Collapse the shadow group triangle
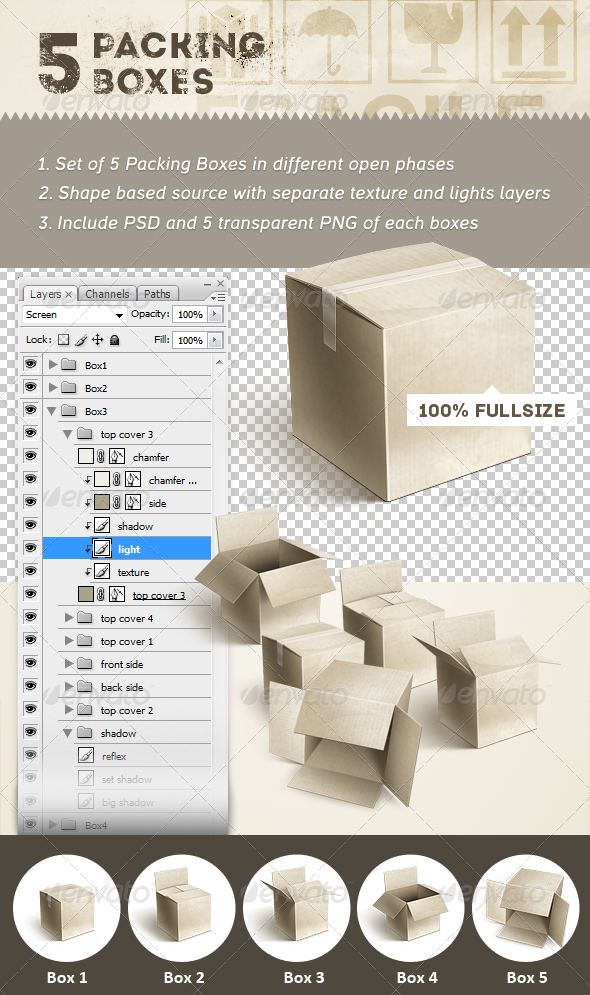 tap(67, 734)
